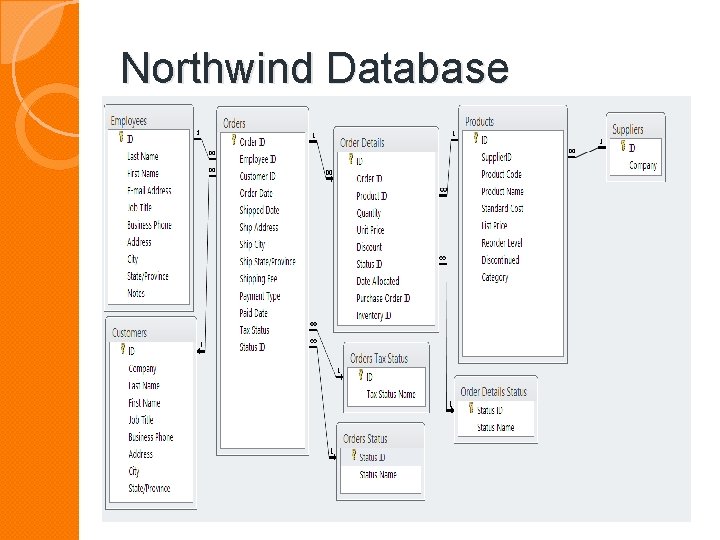The height and width of the screenshot is (540, 720).
Task: Click the key icon beside Customers ID
Action: (x=123, y=349)
